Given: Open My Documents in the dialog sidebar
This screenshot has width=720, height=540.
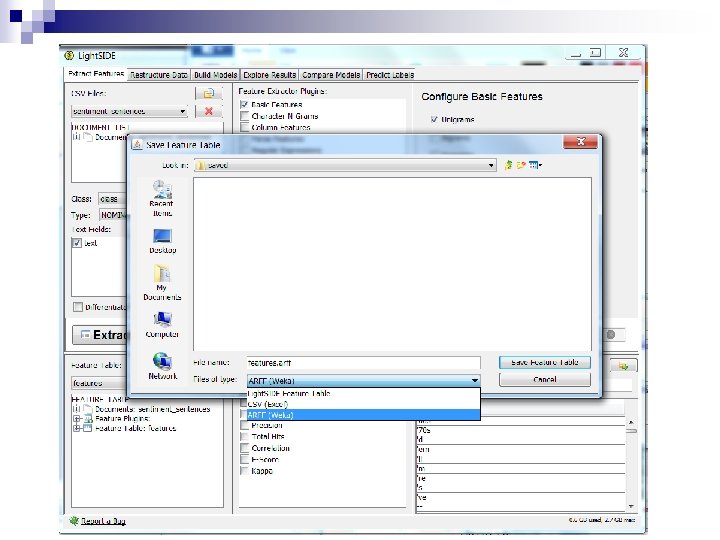Looking at the screenshot, I should [162, 282].
